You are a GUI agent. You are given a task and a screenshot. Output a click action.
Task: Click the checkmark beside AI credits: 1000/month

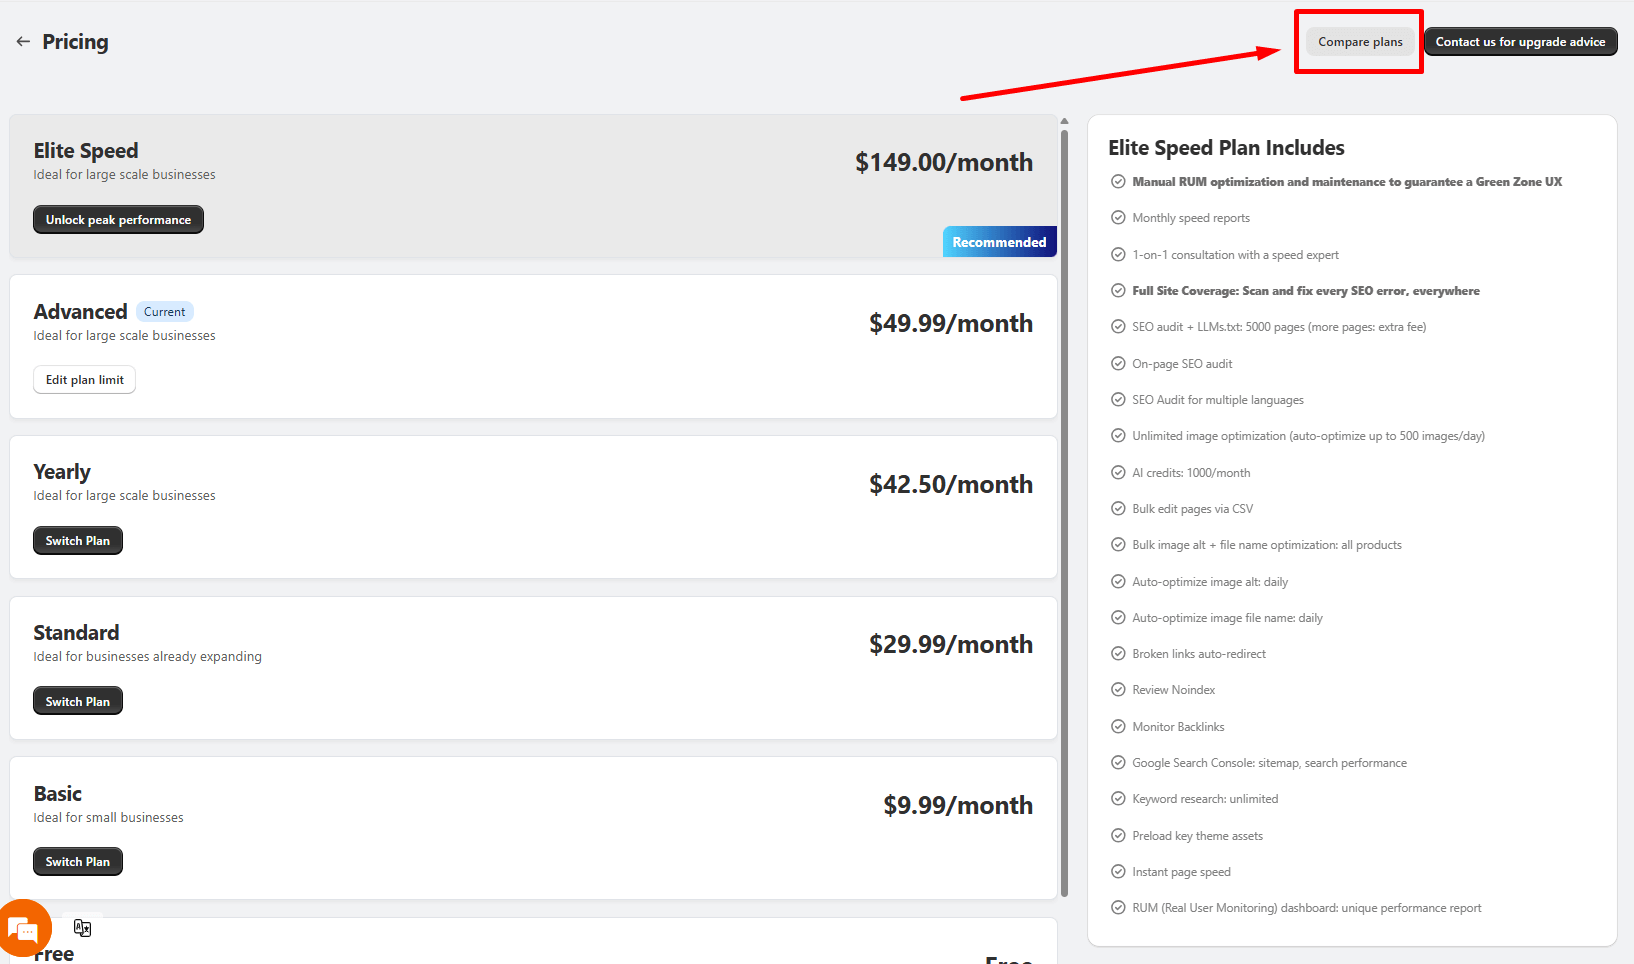click(x=1117, y=472)
